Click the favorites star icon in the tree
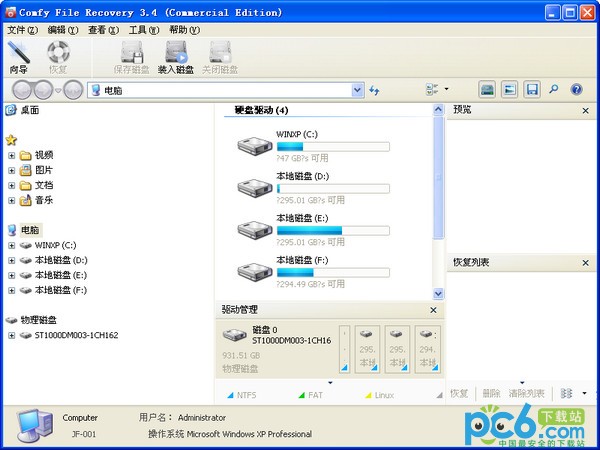This screenshot has width=600, height=450. pos(11,140)
